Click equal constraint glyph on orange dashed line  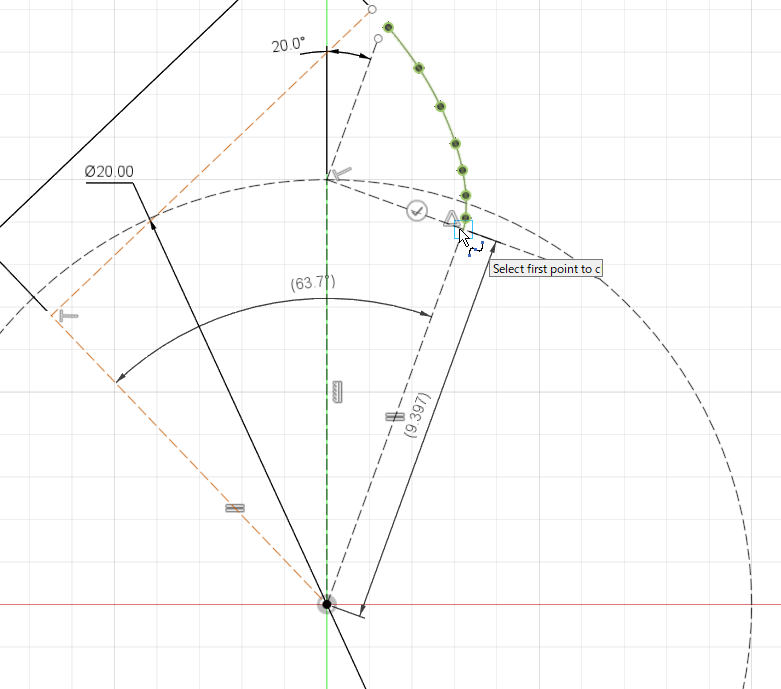(x=235, y=508)
